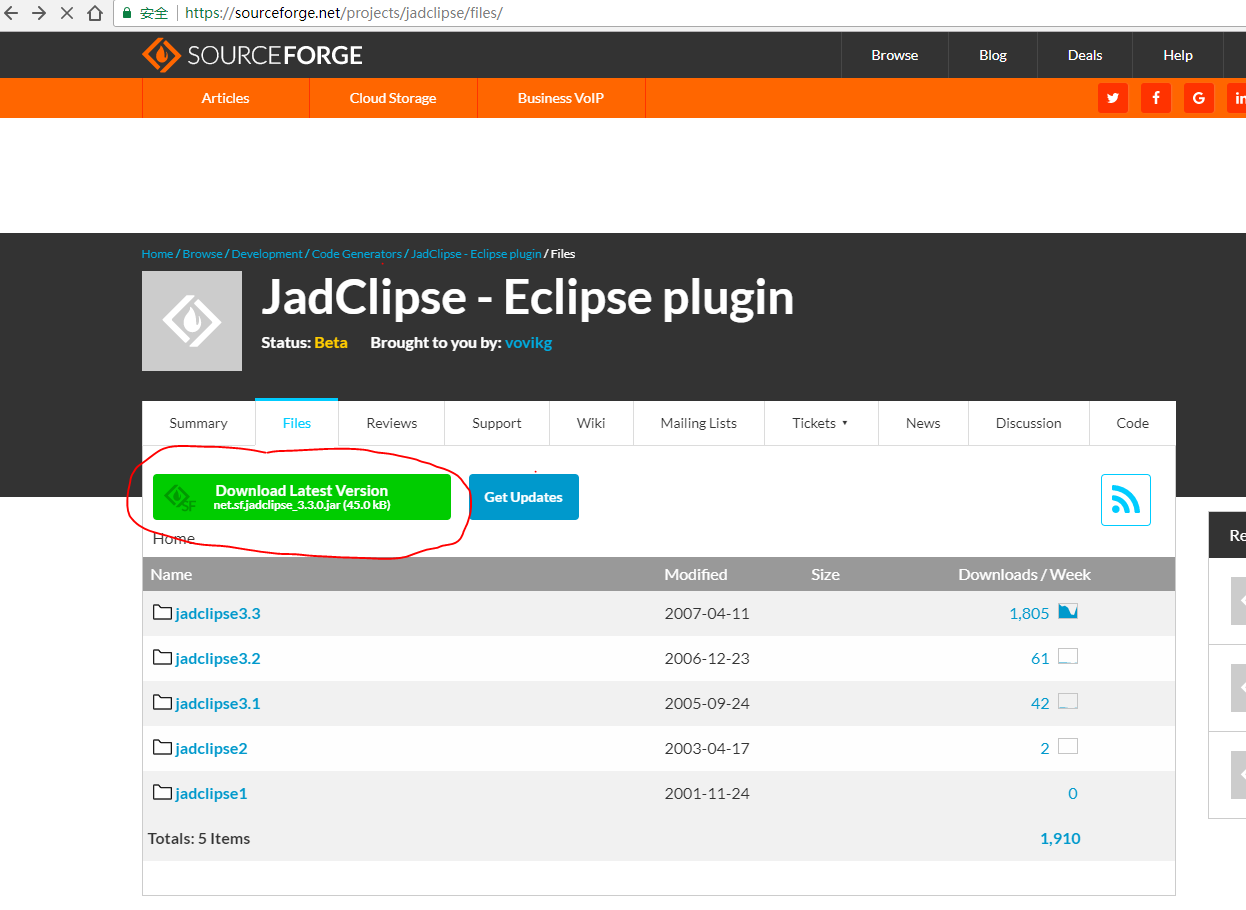Open the Browse menu in top bar
1246x910 pixels.
(894, 55)
